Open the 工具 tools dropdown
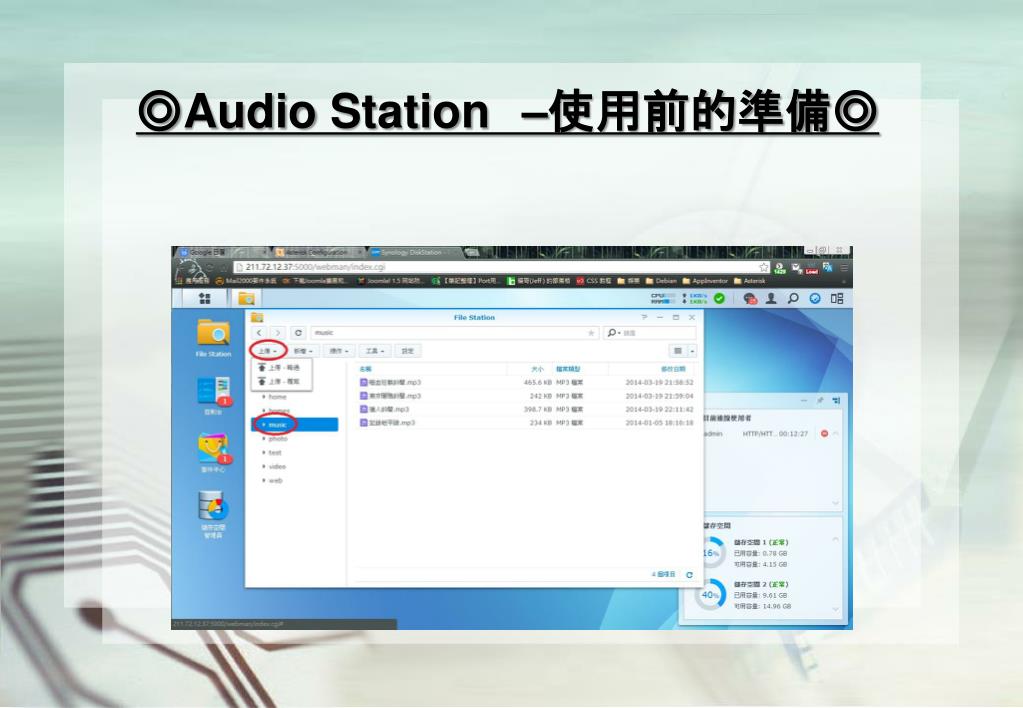 tap(374, 351)
